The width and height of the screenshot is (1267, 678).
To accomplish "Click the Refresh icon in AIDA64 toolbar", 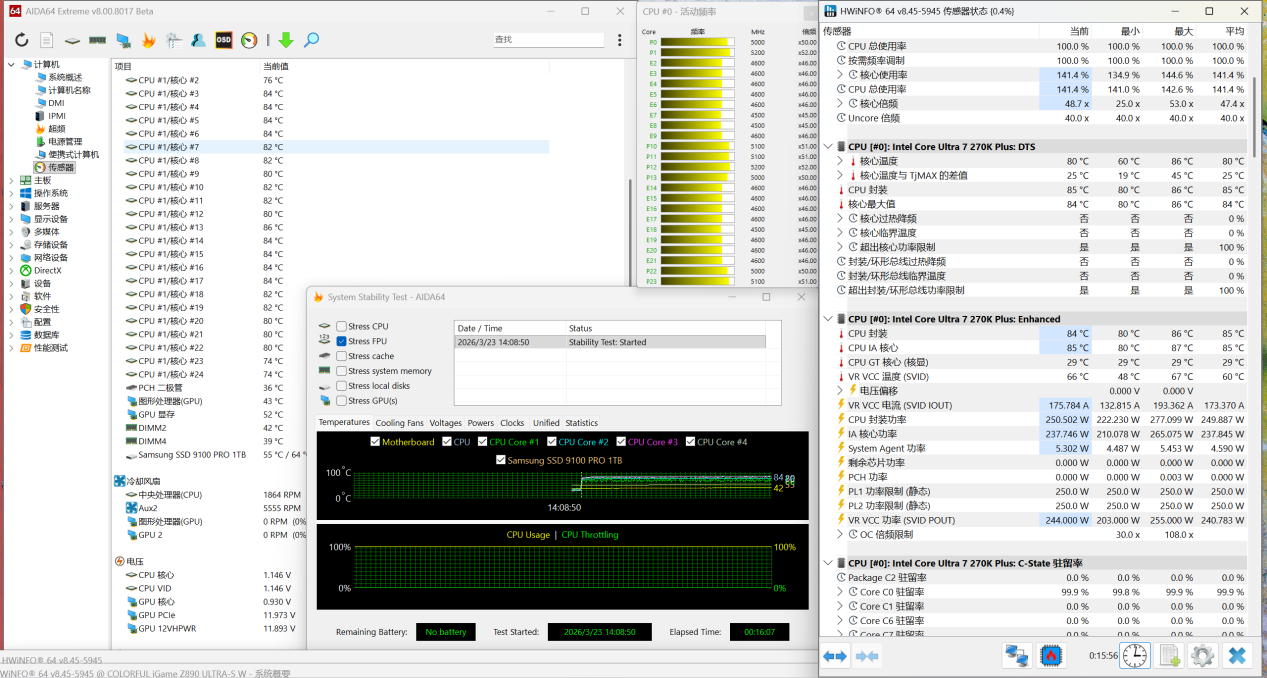I will coord(21,40).
